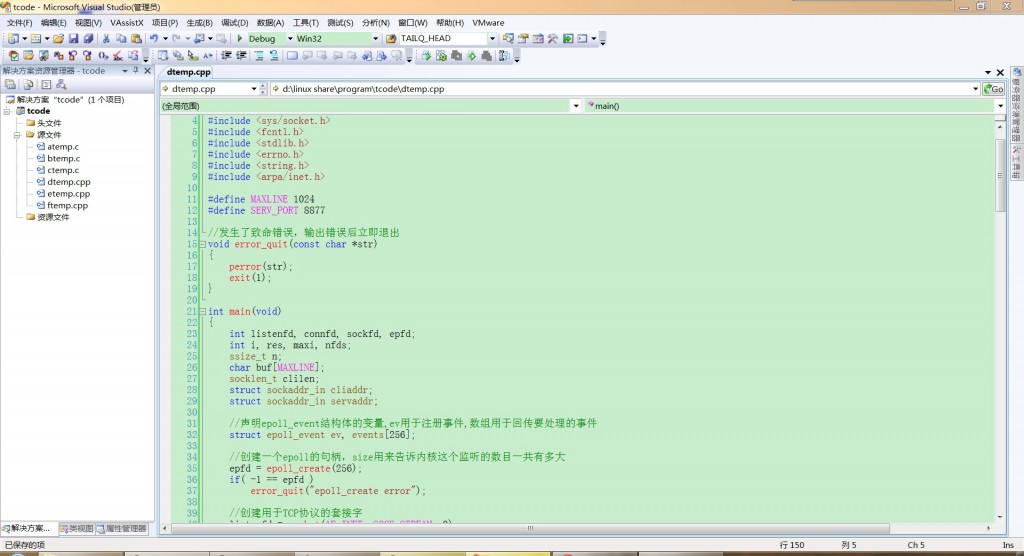Image resolution: width=1024 pixels, height=556 pixels.
Task: Open the 文件(F) menu
Action: point(20,23)
